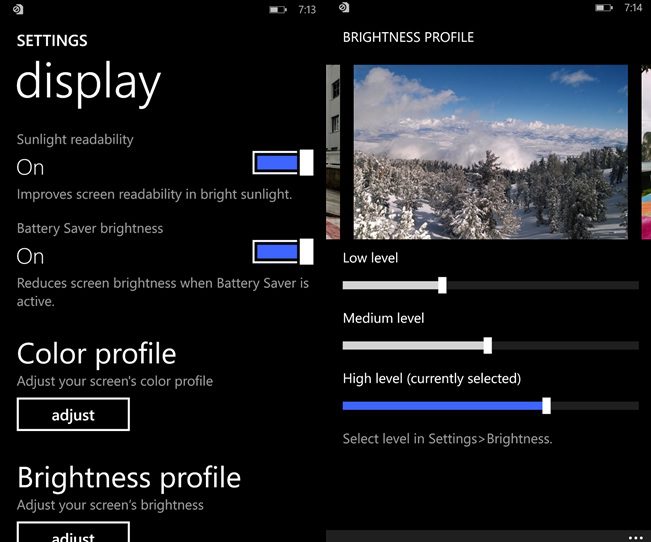Image resolution: width=651 pixels, height=542 pixels.
Task: Tap 'Adjust your screen's brightness' text
Action: [110, 505]
